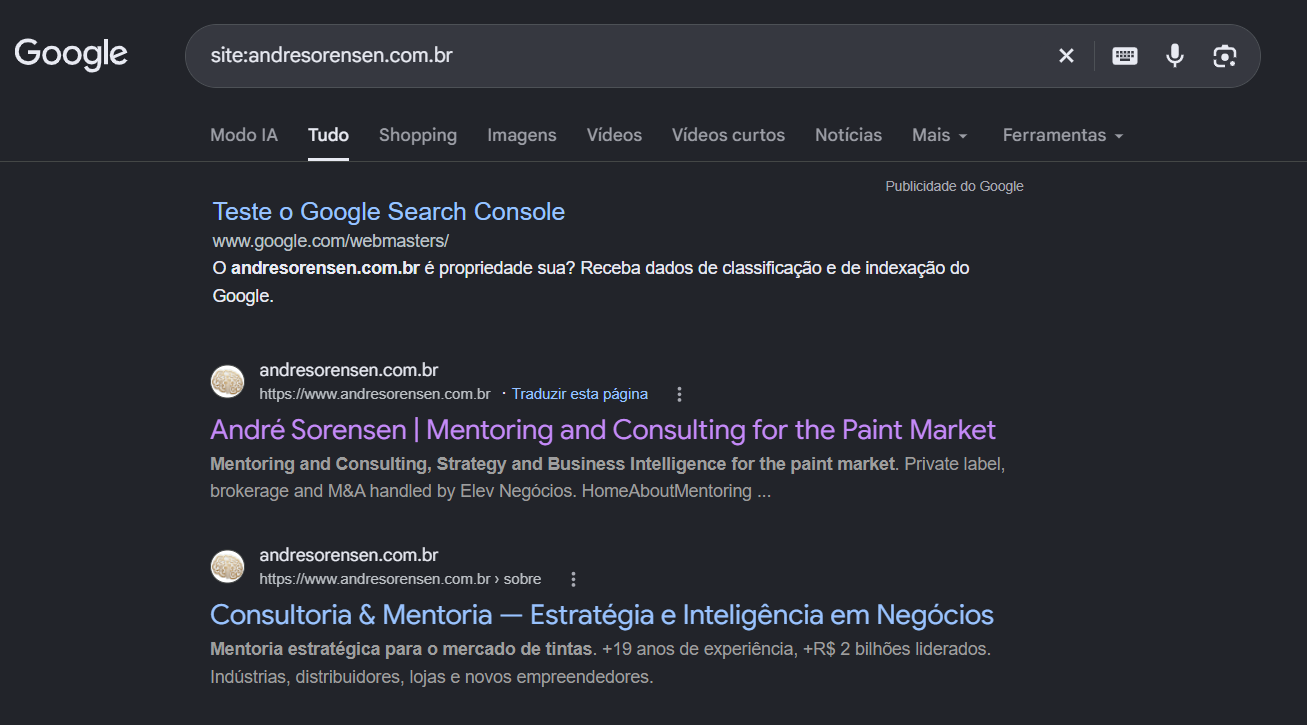
Task: Click the second result site name andresorensen.com.br
Action: tap(349, 556)
